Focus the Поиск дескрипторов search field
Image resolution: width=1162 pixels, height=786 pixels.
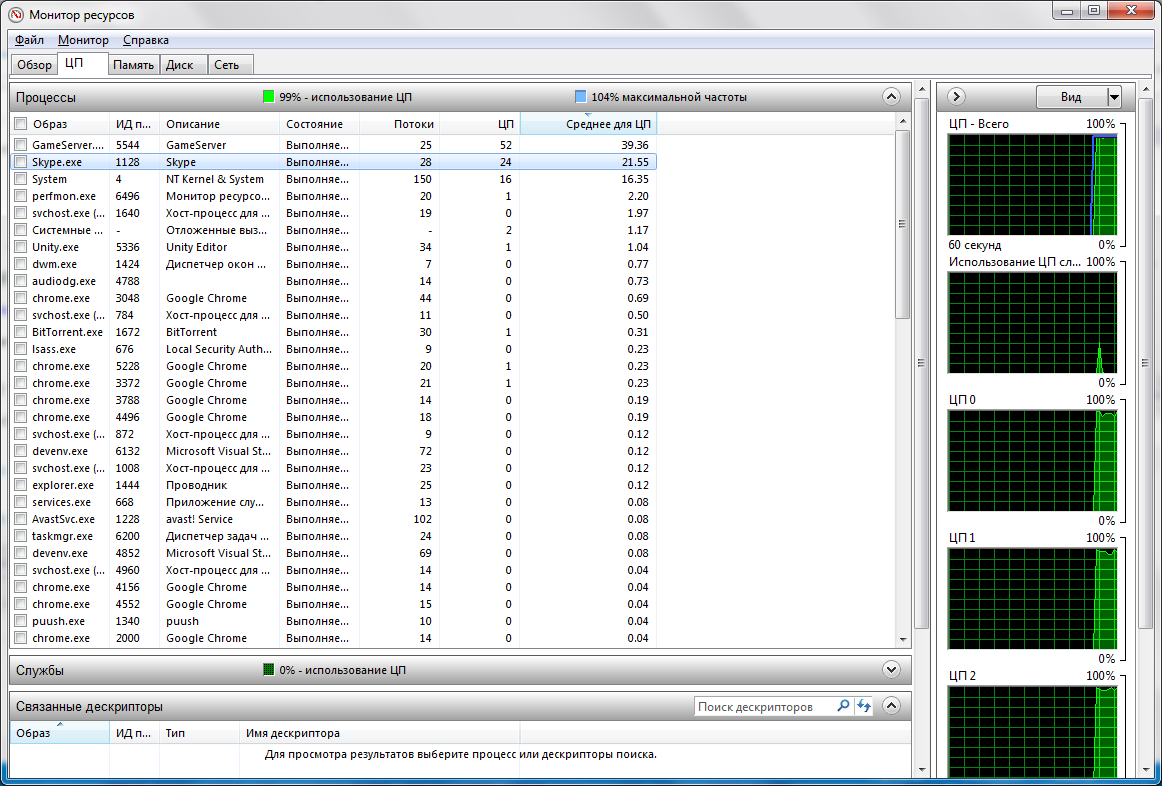763,707
